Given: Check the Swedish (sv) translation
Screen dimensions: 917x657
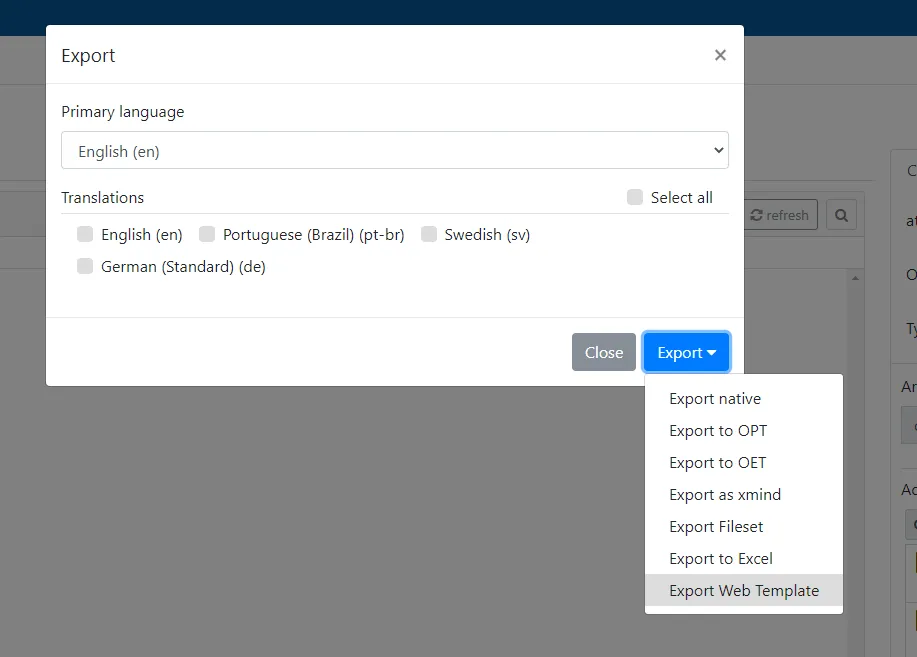Looking at the screenshot, I should tap(429, 234).
